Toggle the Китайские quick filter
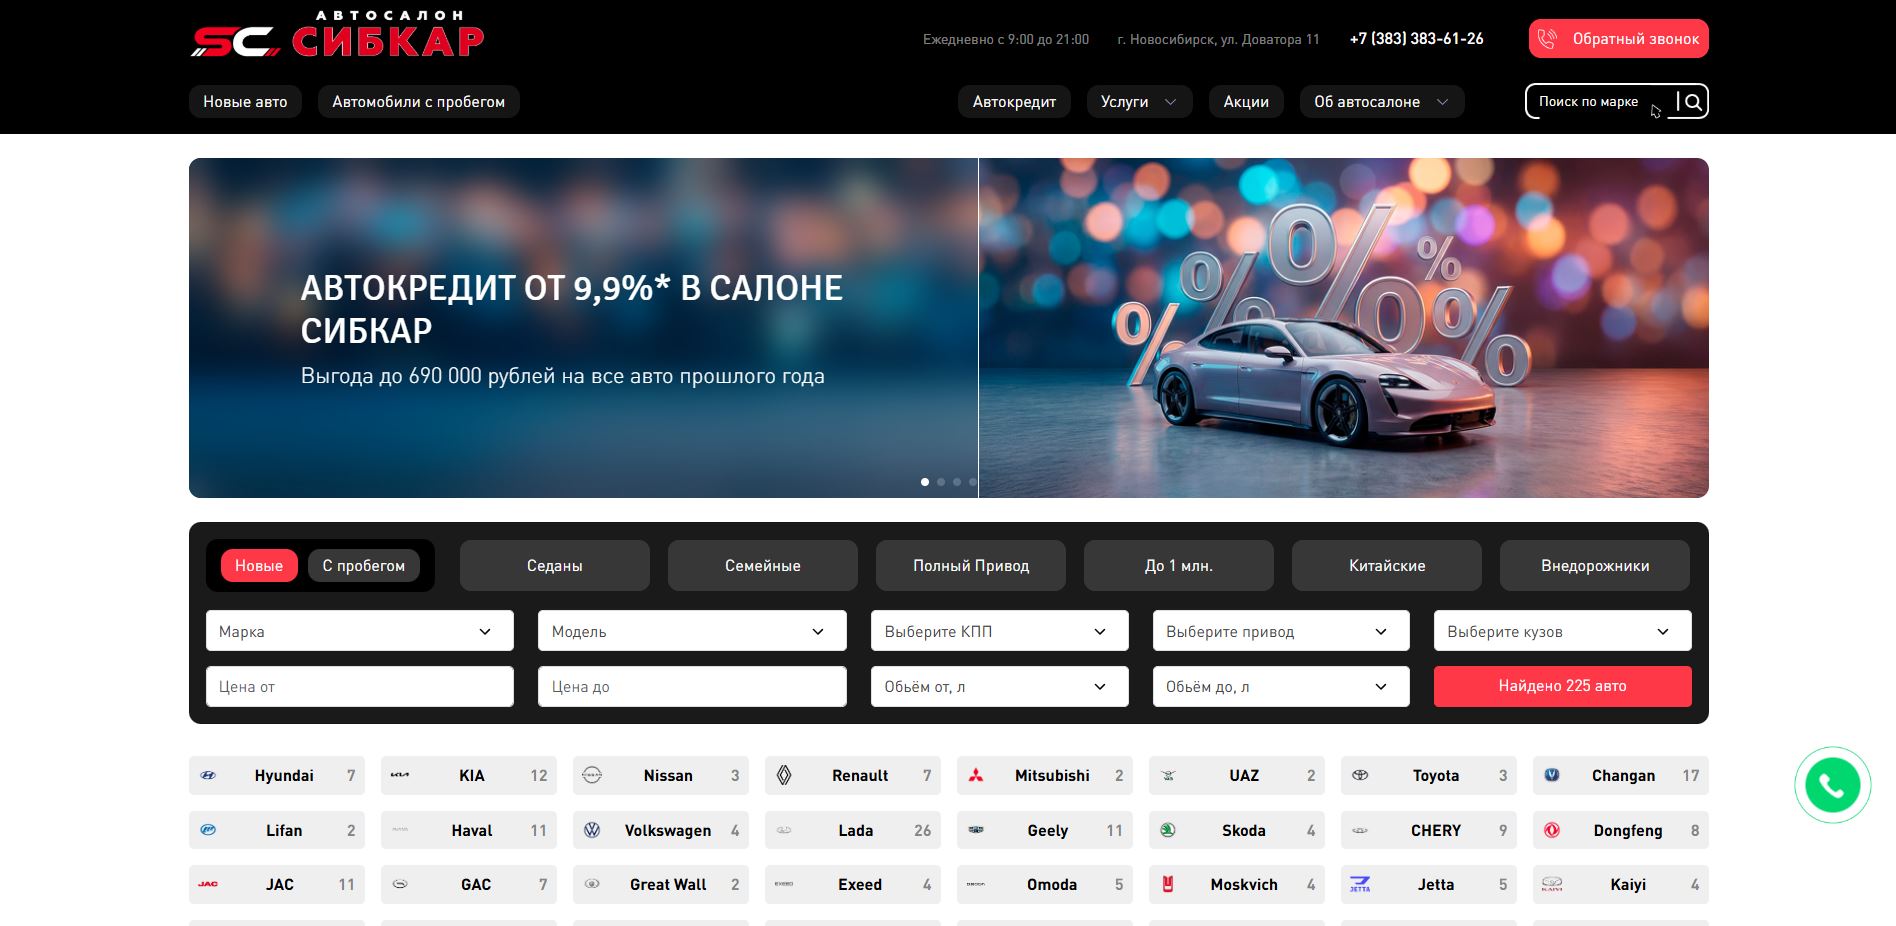This screenshot has height=926, width=1896. point(1387,566)
